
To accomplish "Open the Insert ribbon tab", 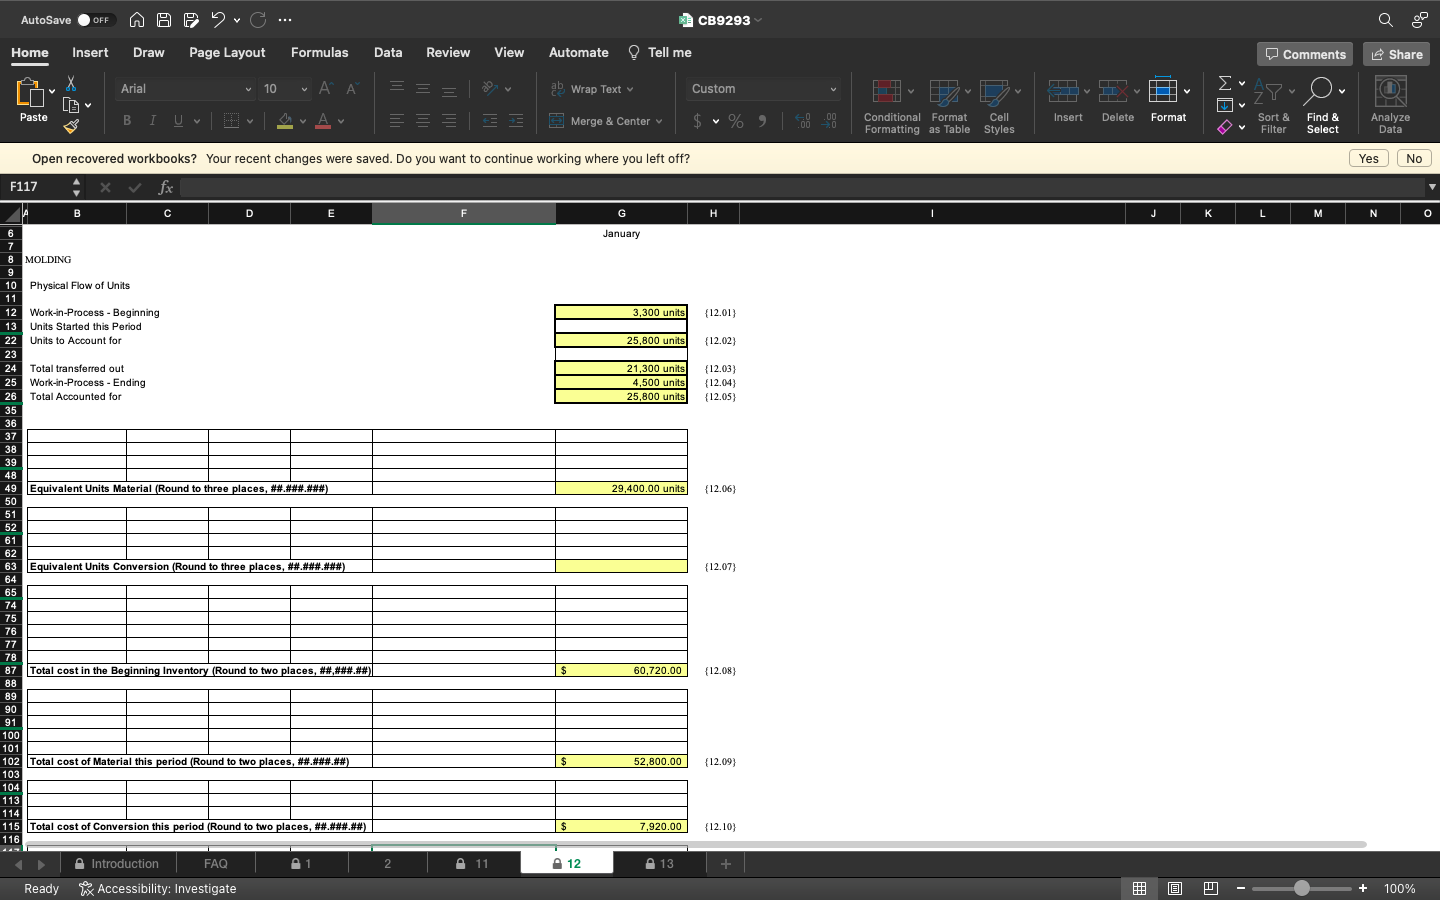I will tap(90, 52).
